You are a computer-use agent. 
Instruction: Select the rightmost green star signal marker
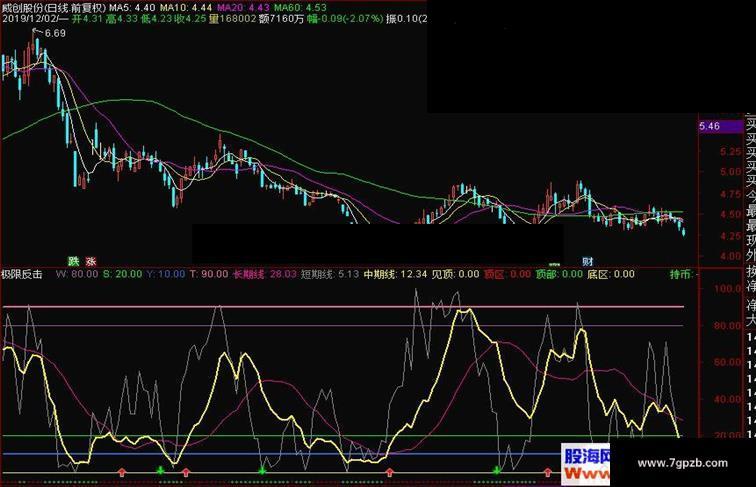[496, 470]
